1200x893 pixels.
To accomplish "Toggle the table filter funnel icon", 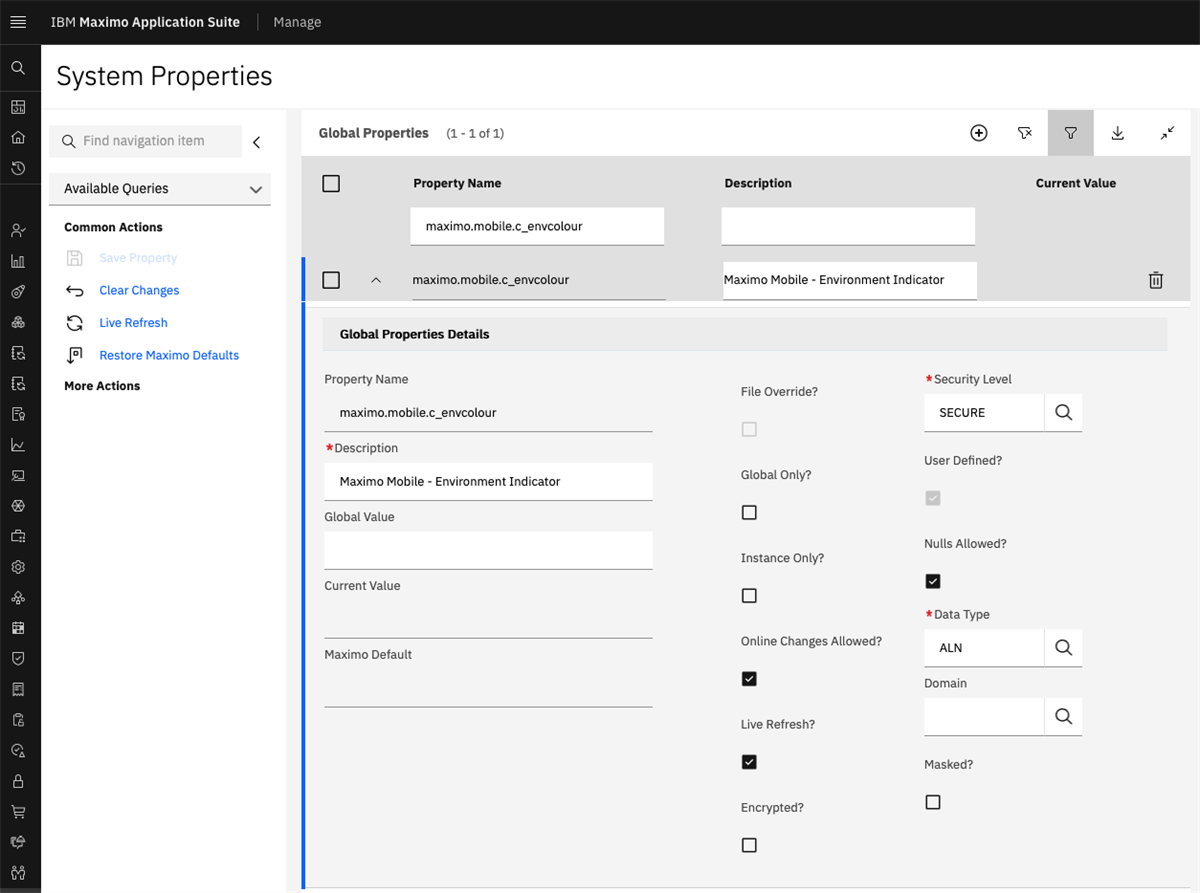I will pyautogui.click(x=1071, y=133).
